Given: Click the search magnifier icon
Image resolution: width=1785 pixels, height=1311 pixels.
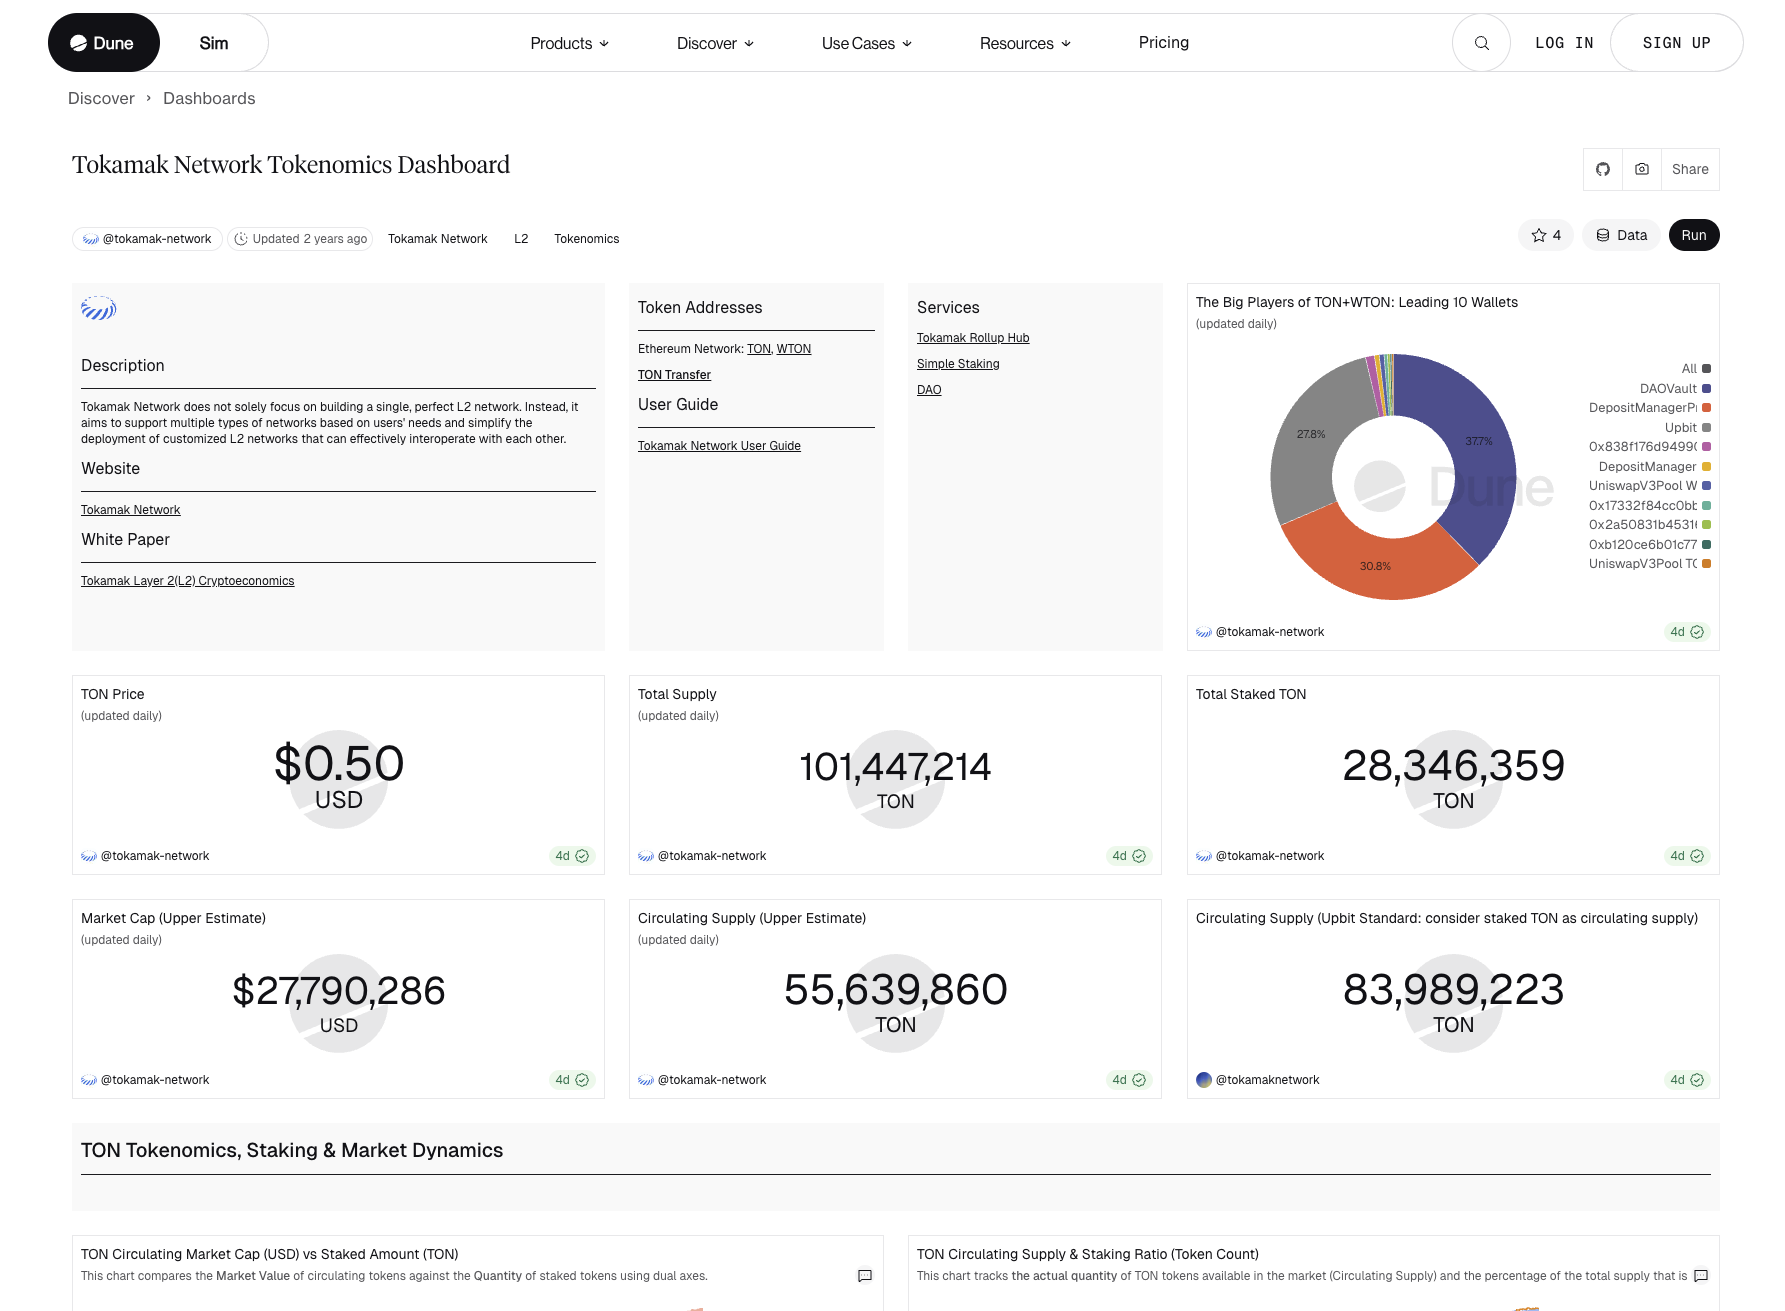Looking at the screenshot, I should pos(1481,43).
